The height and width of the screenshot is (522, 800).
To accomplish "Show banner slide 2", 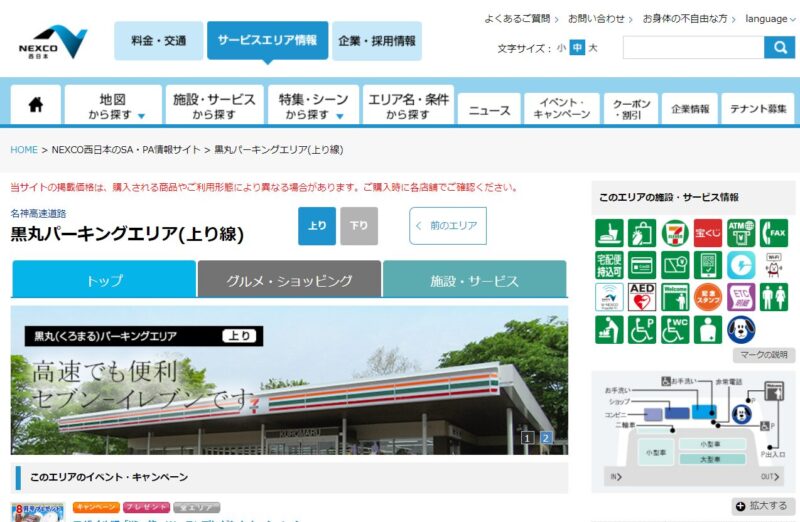I will tap(546, 438).
